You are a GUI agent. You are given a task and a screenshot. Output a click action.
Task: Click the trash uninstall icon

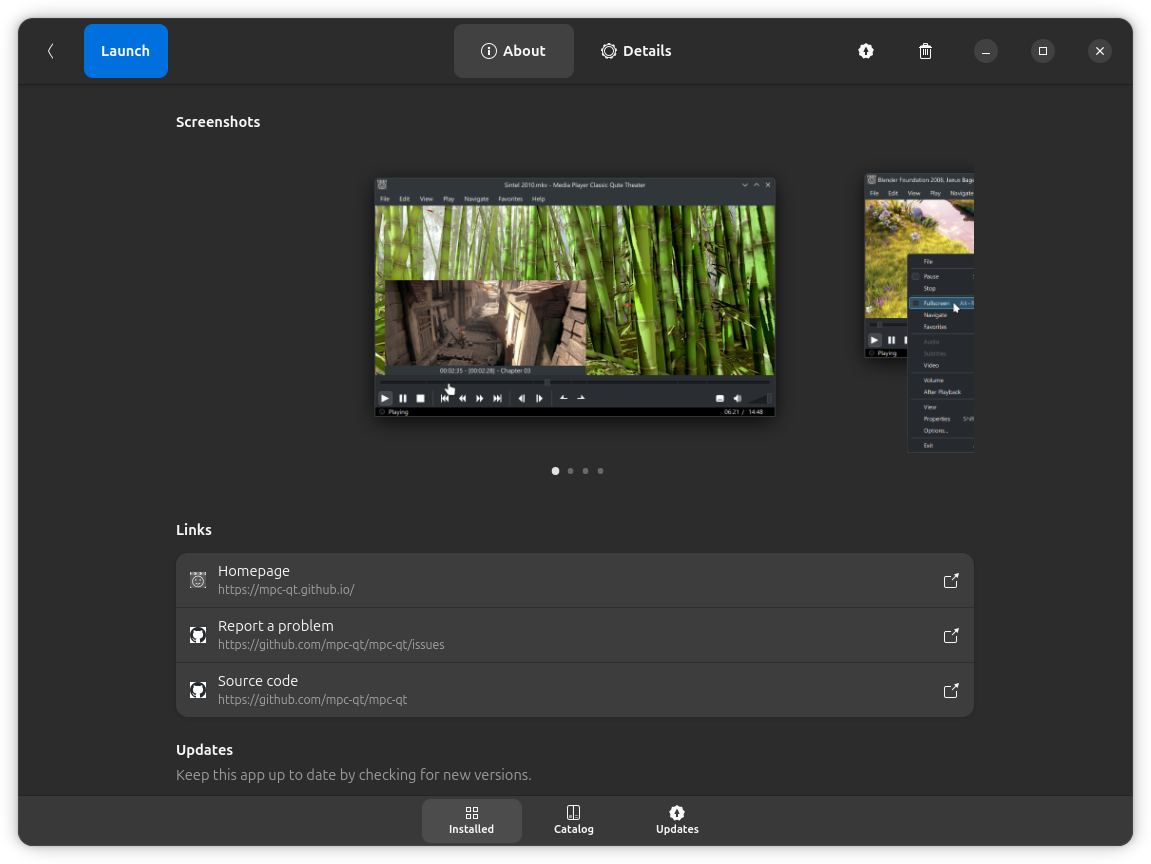(x=926, y=51)
